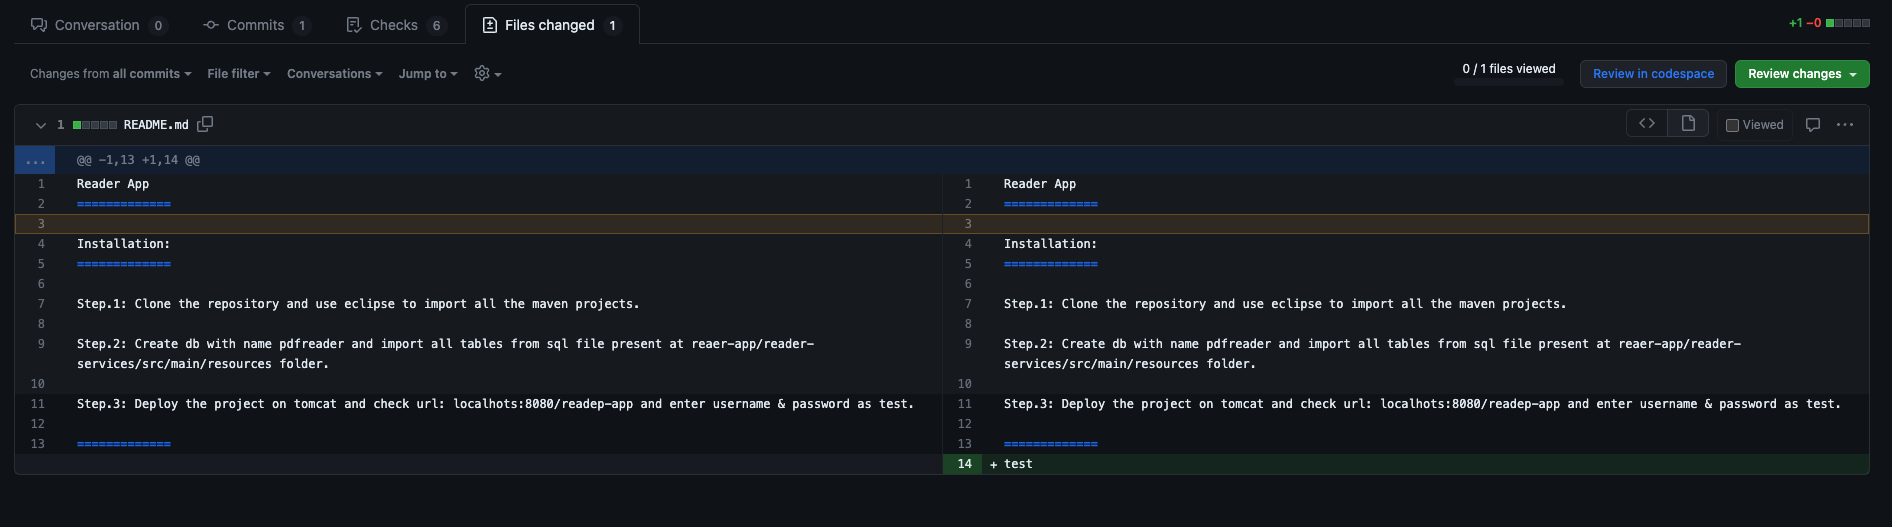Click right-side Step.3 deploy line
Viewport: 1892px width, 527px height.
[x=1422, y=404]
